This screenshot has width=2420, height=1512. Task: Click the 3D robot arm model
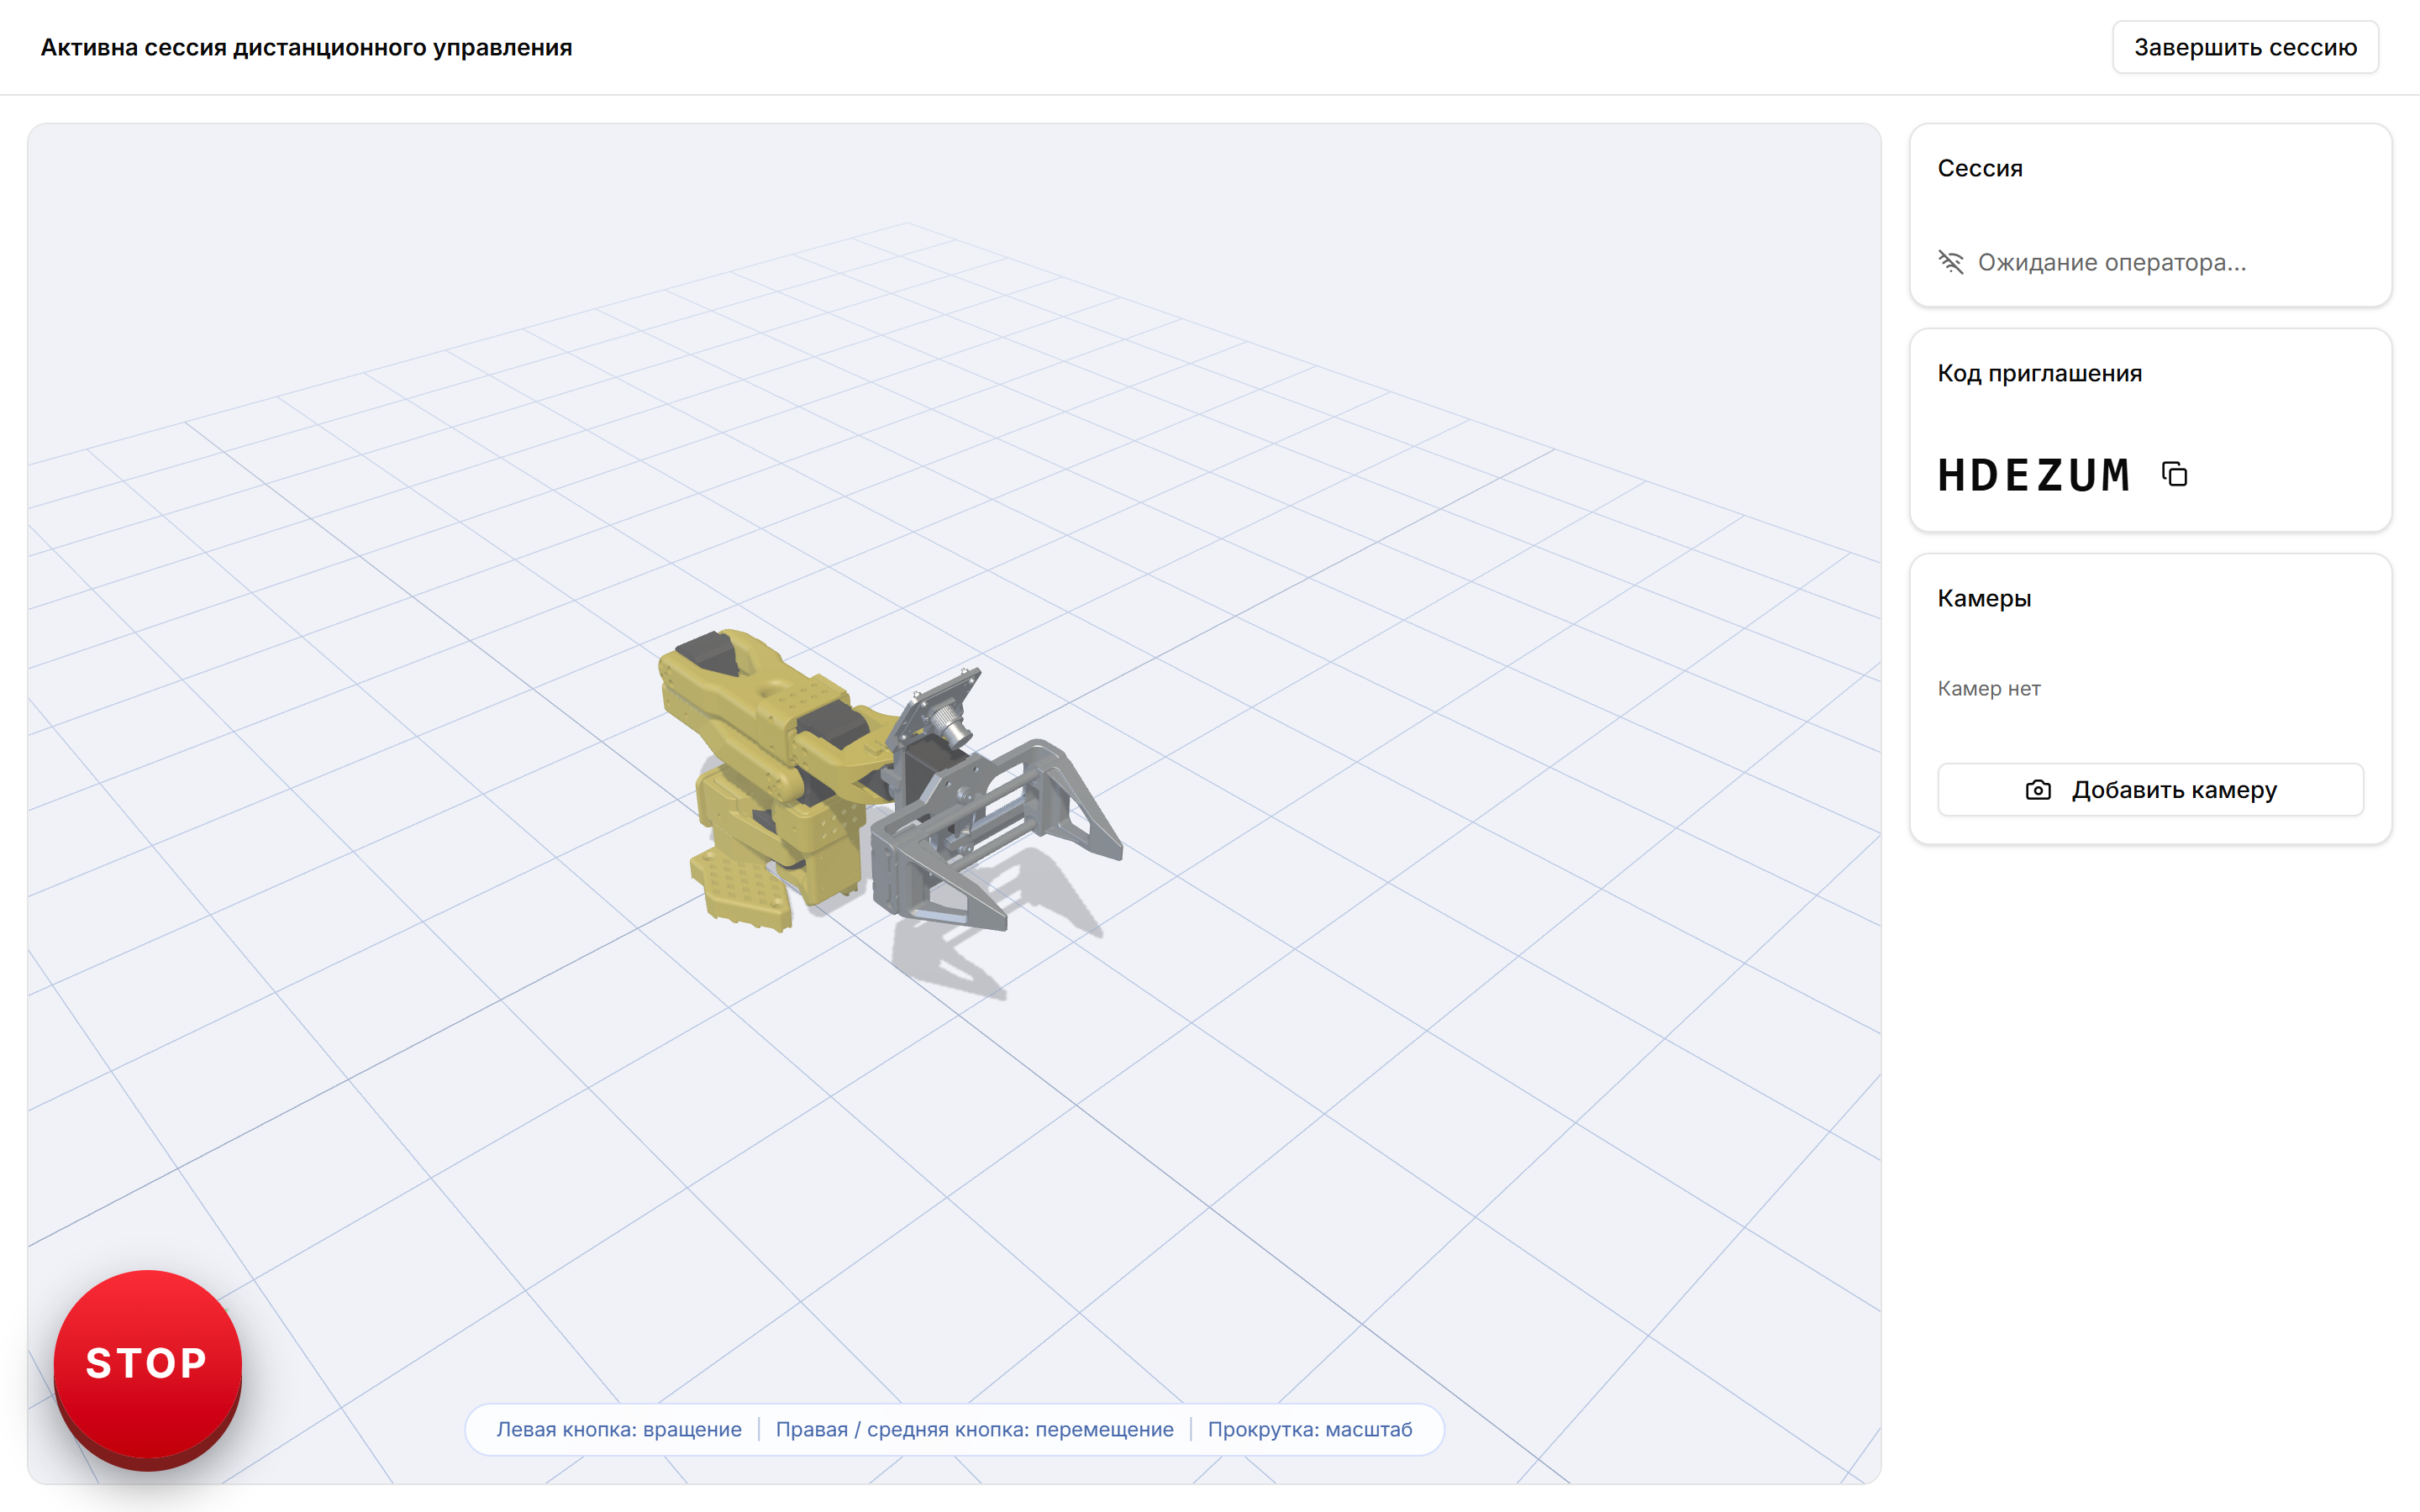890,782
